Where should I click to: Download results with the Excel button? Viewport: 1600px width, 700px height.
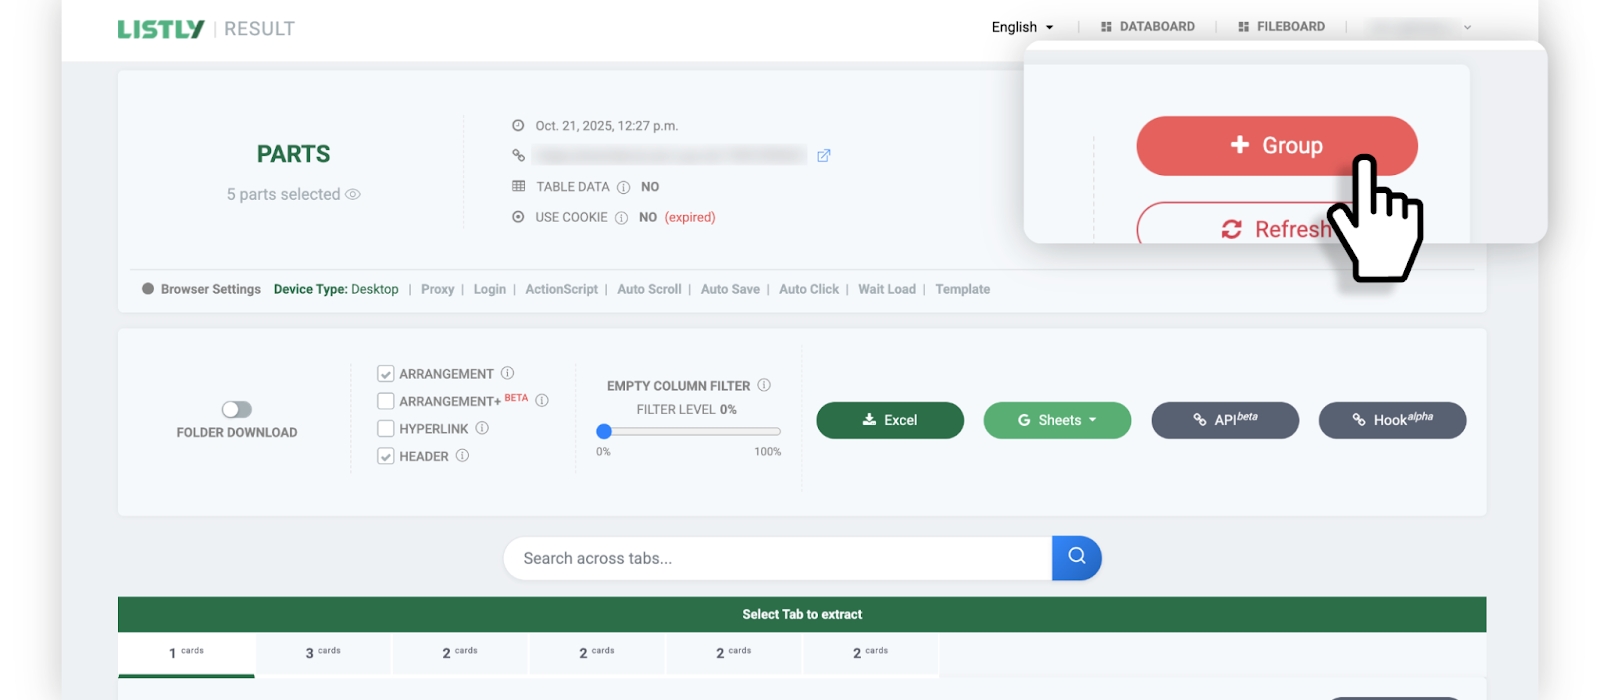coord(890,420)
